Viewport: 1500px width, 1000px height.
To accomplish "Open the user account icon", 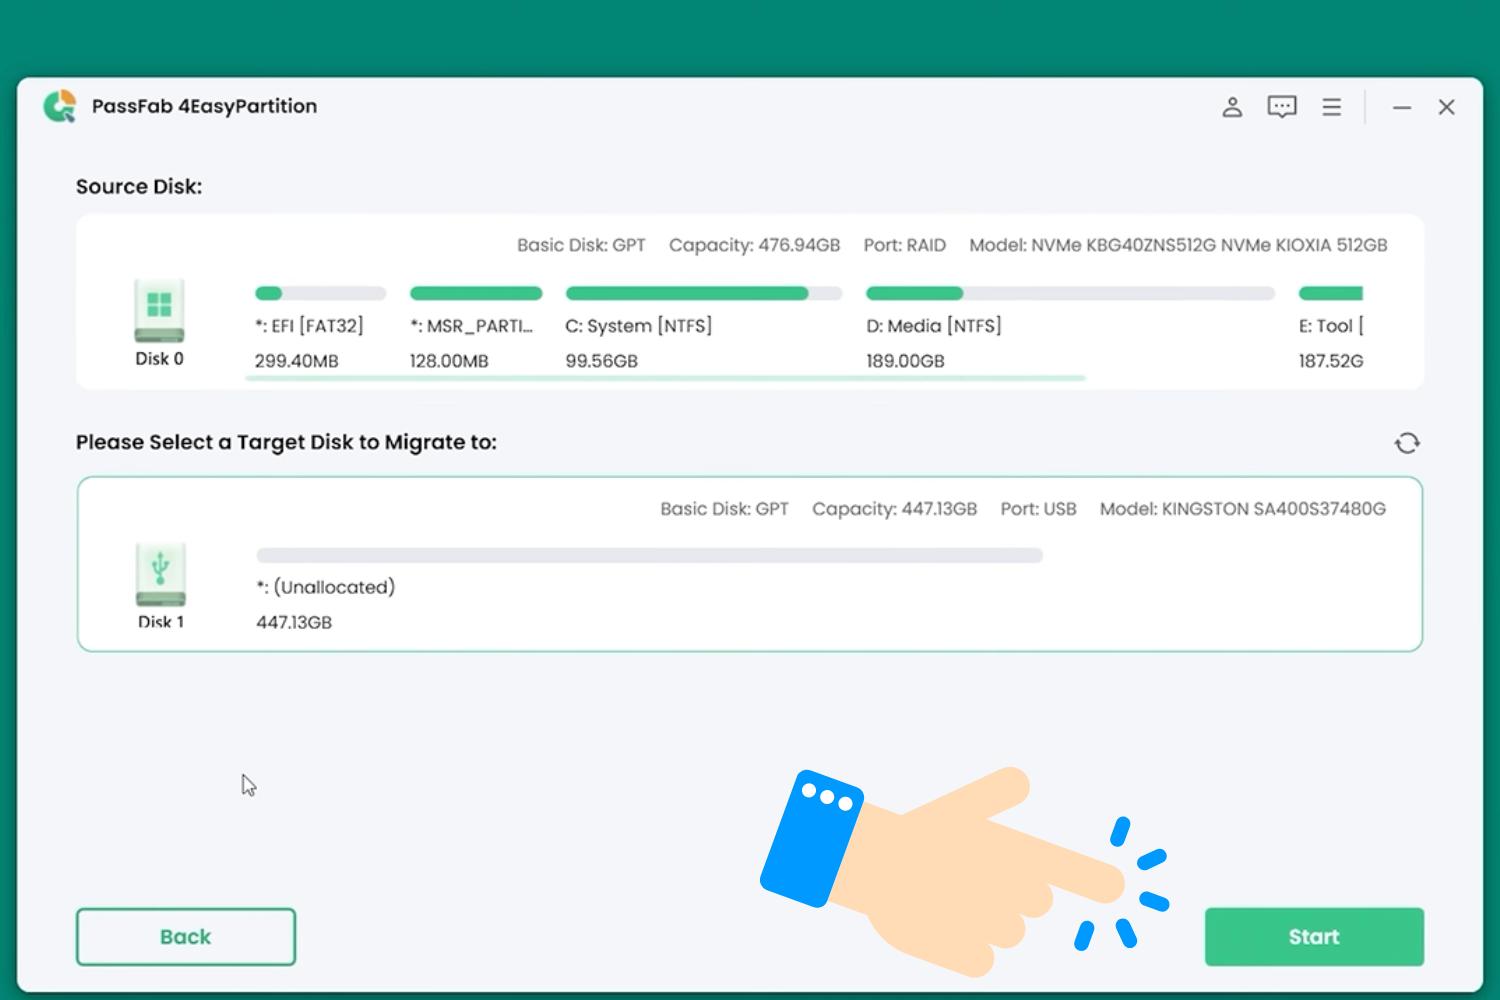I will 1232,107.
